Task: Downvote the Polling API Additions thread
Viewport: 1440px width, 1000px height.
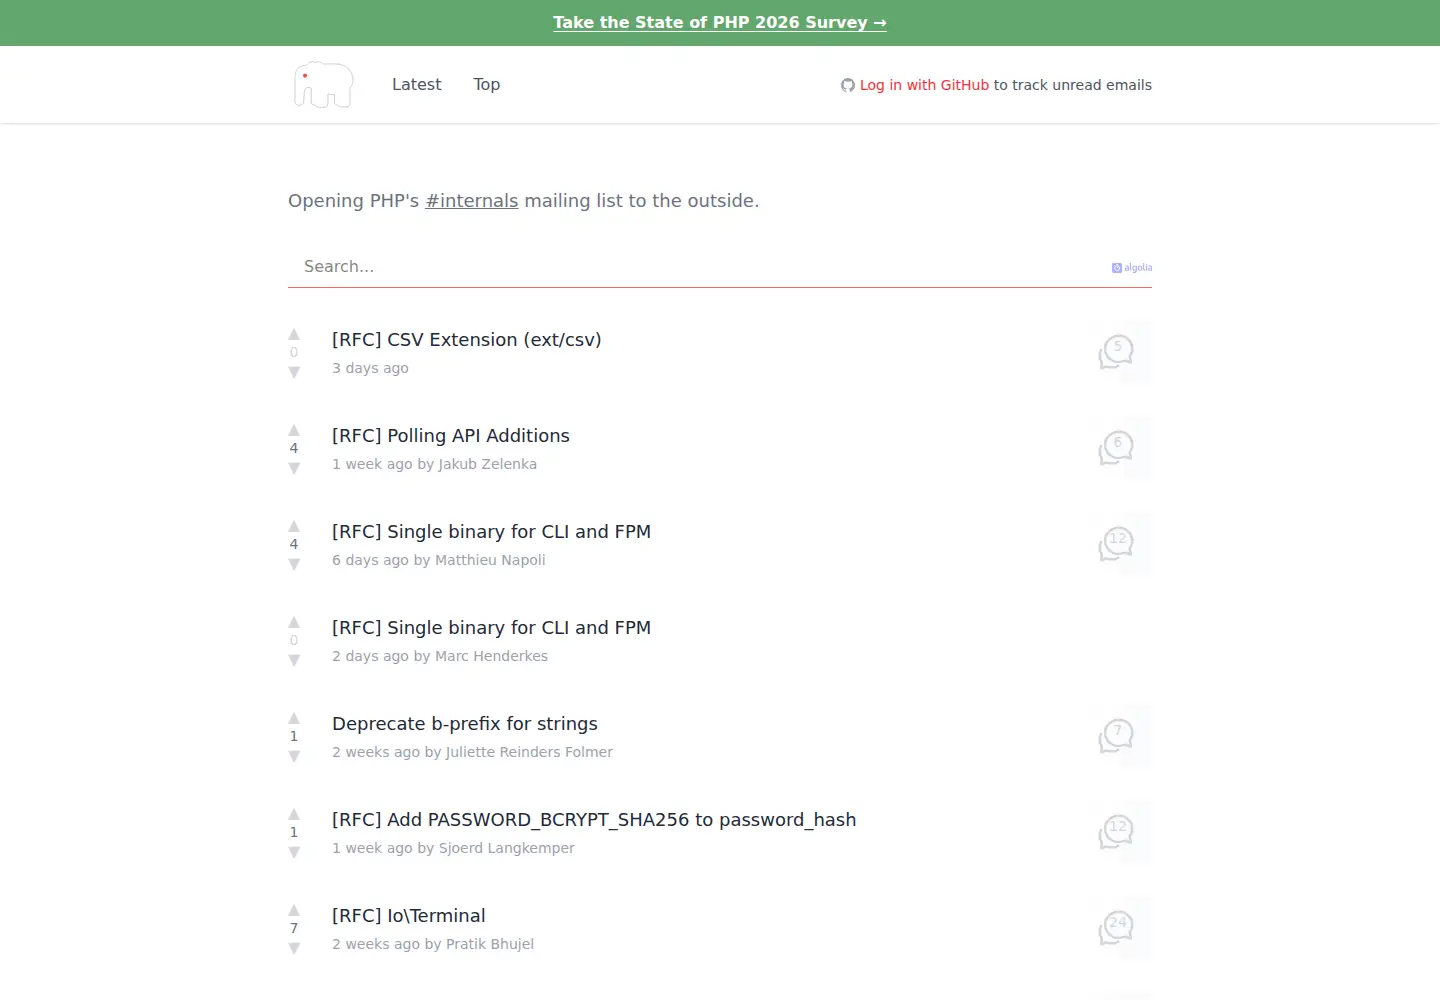Action: [x=294, y=468]
